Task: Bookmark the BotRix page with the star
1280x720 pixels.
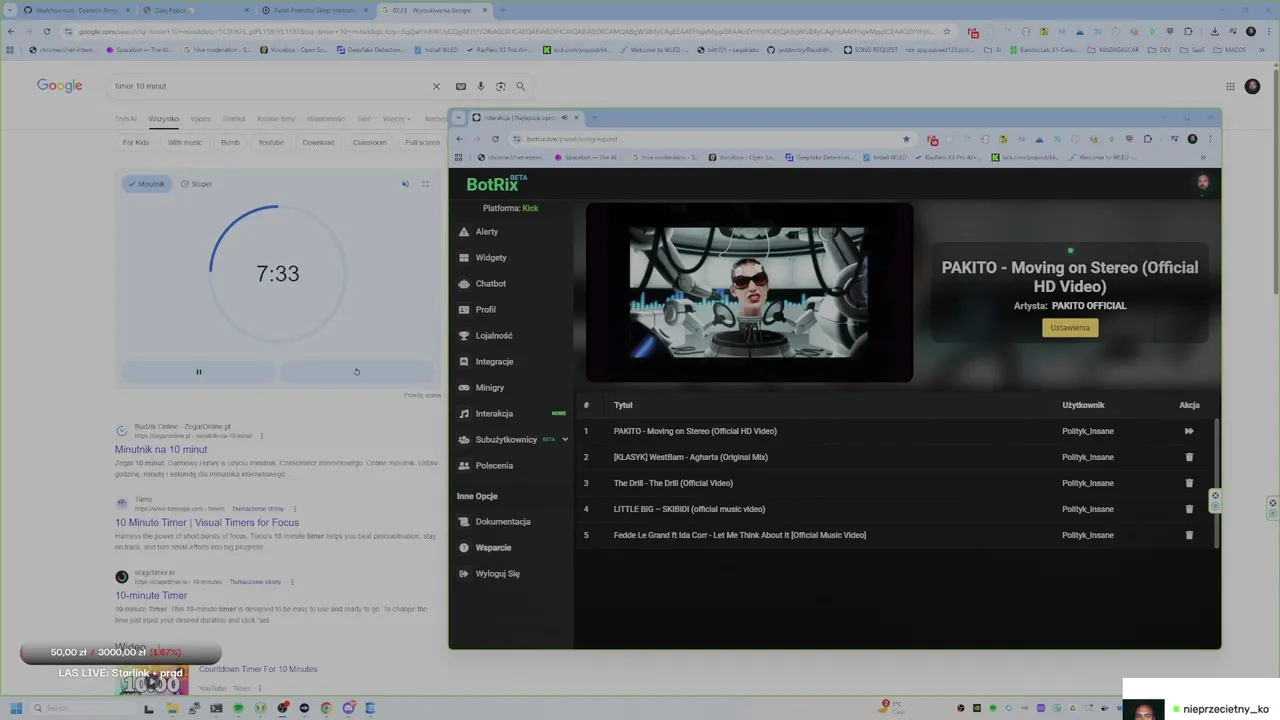Action: (907, 139)
